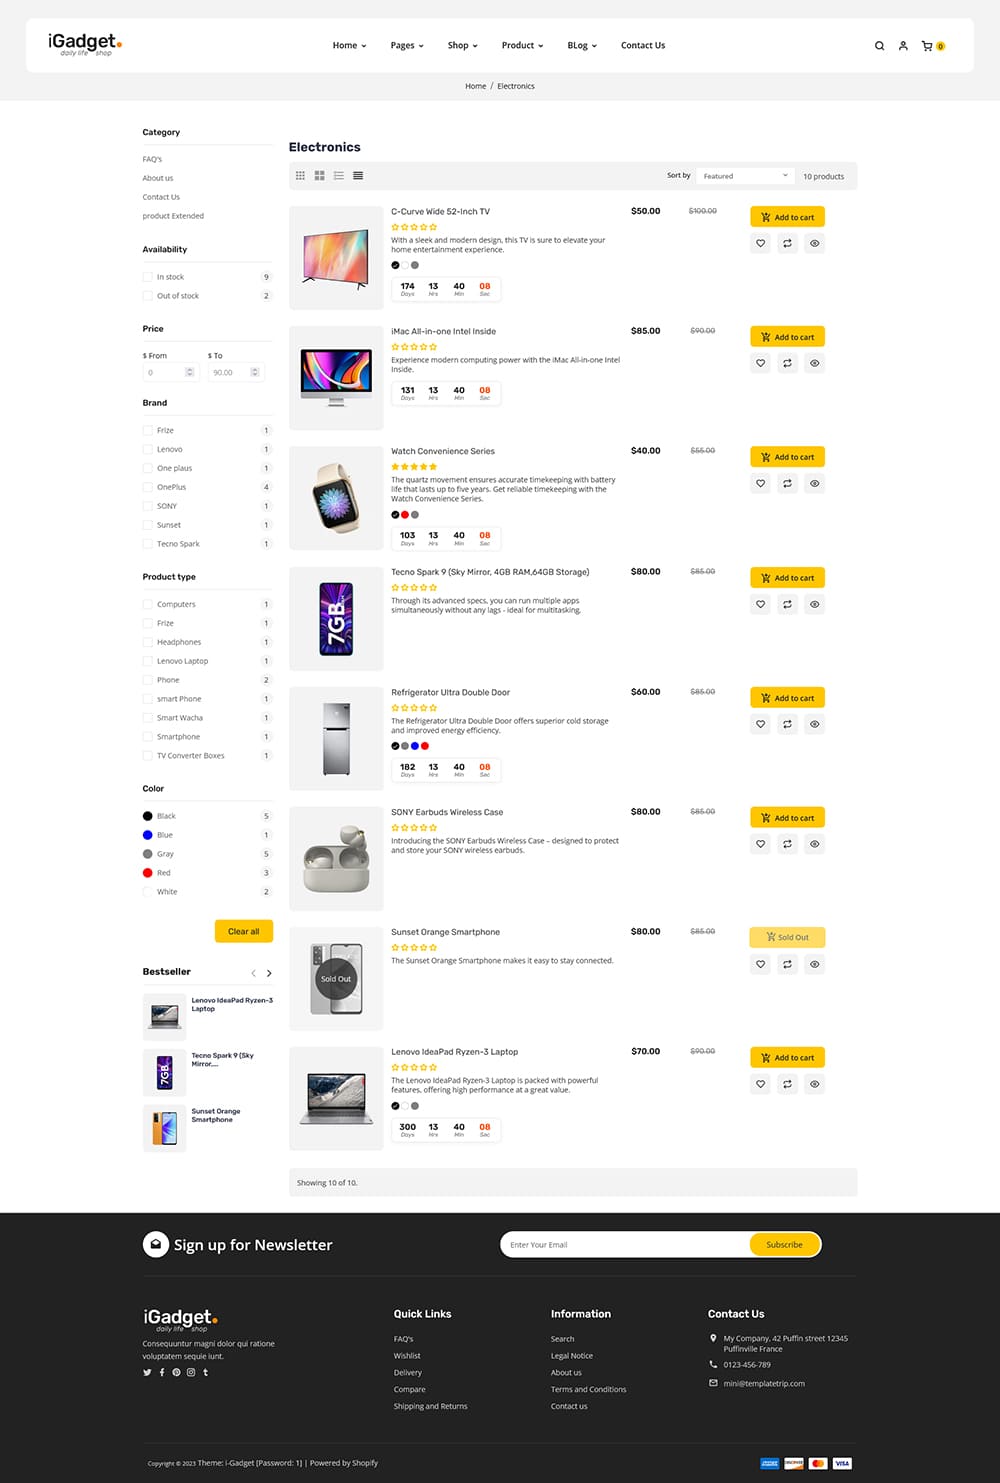Open the search icon in header

pyautogui.click(x=879, y=46)
